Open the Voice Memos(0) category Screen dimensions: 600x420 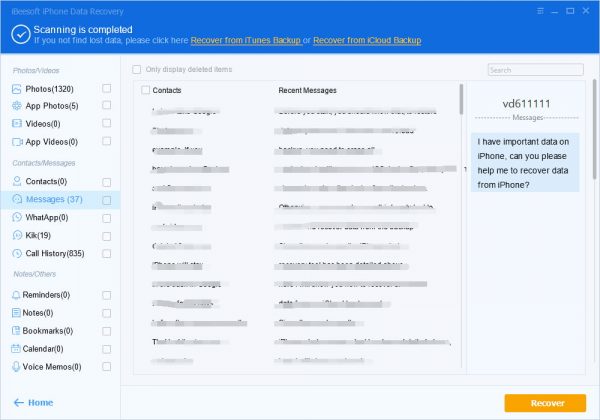(x=52, y=367)
